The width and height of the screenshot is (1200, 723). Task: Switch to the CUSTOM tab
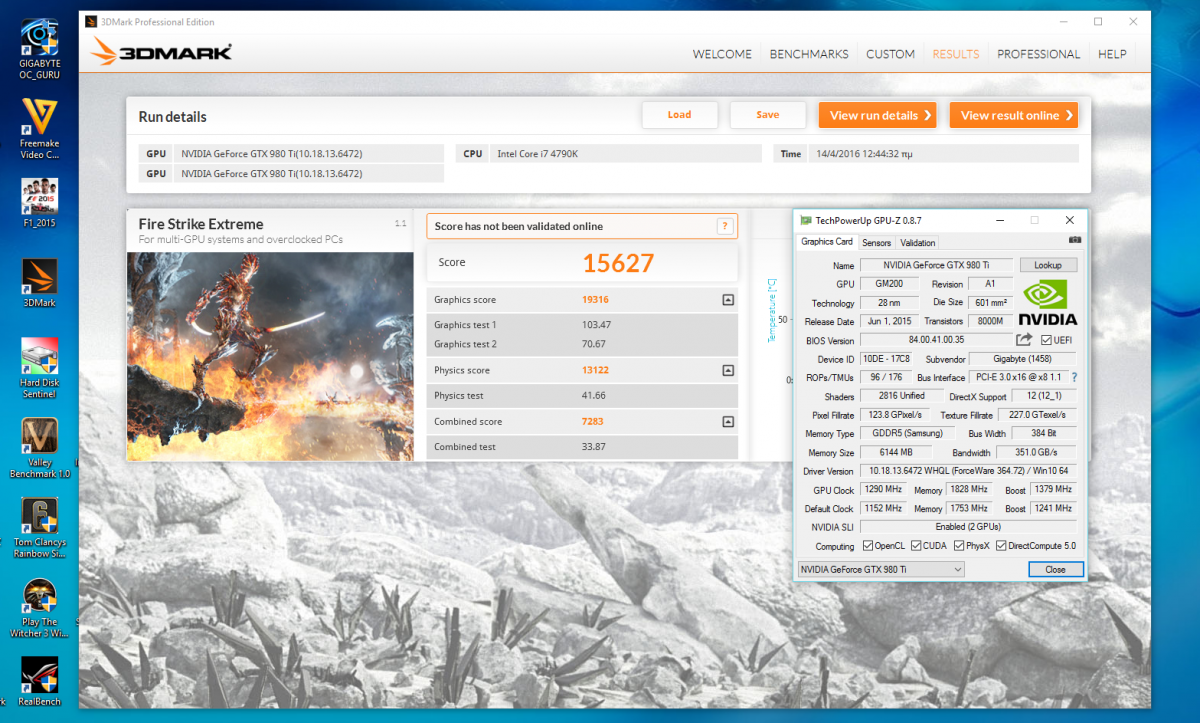tap(890, 54)
